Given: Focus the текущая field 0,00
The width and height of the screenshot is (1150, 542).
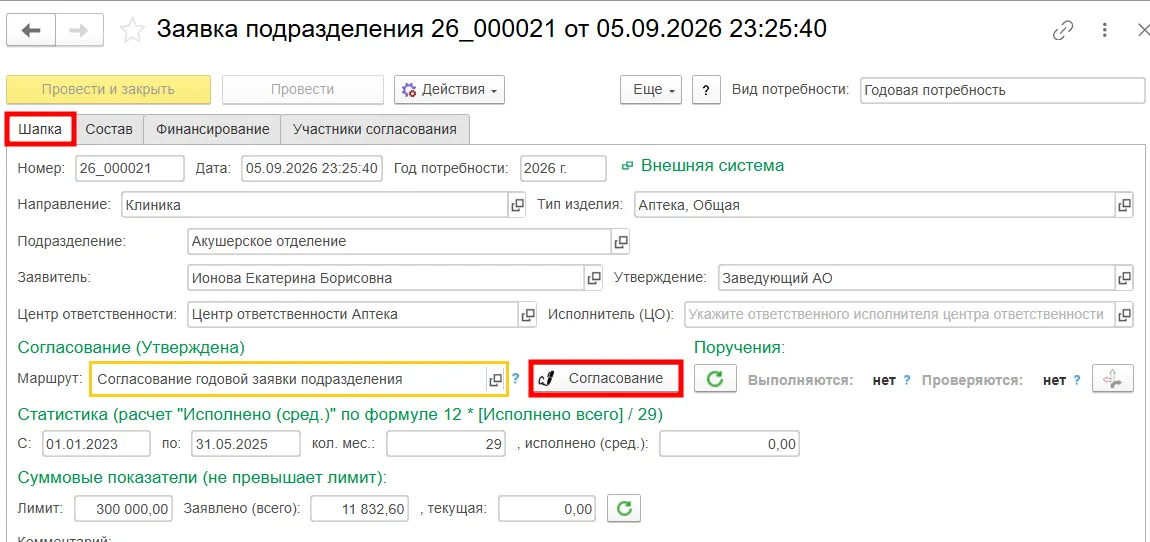Looking at the screenshot, I should click(547, 508).
